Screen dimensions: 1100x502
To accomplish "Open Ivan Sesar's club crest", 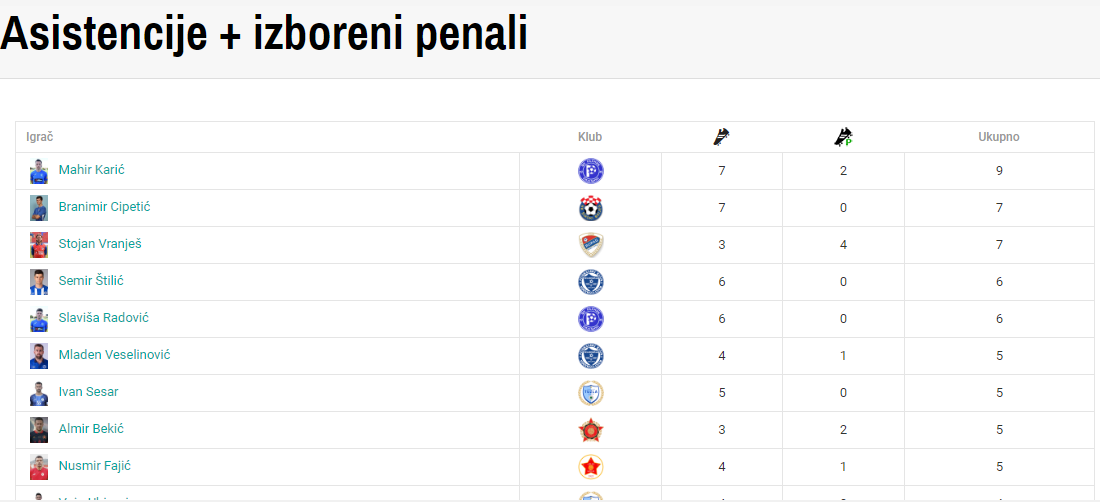I will pos(590,393).
